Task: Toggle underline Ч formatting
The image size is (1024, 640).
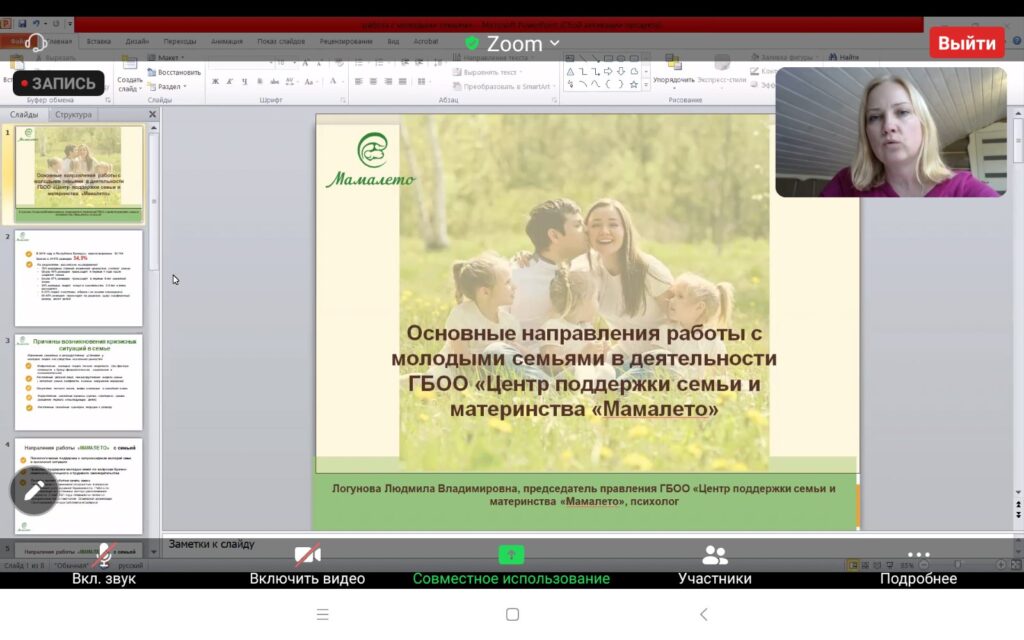Action: pyautogui.click(x=244, y=82)
